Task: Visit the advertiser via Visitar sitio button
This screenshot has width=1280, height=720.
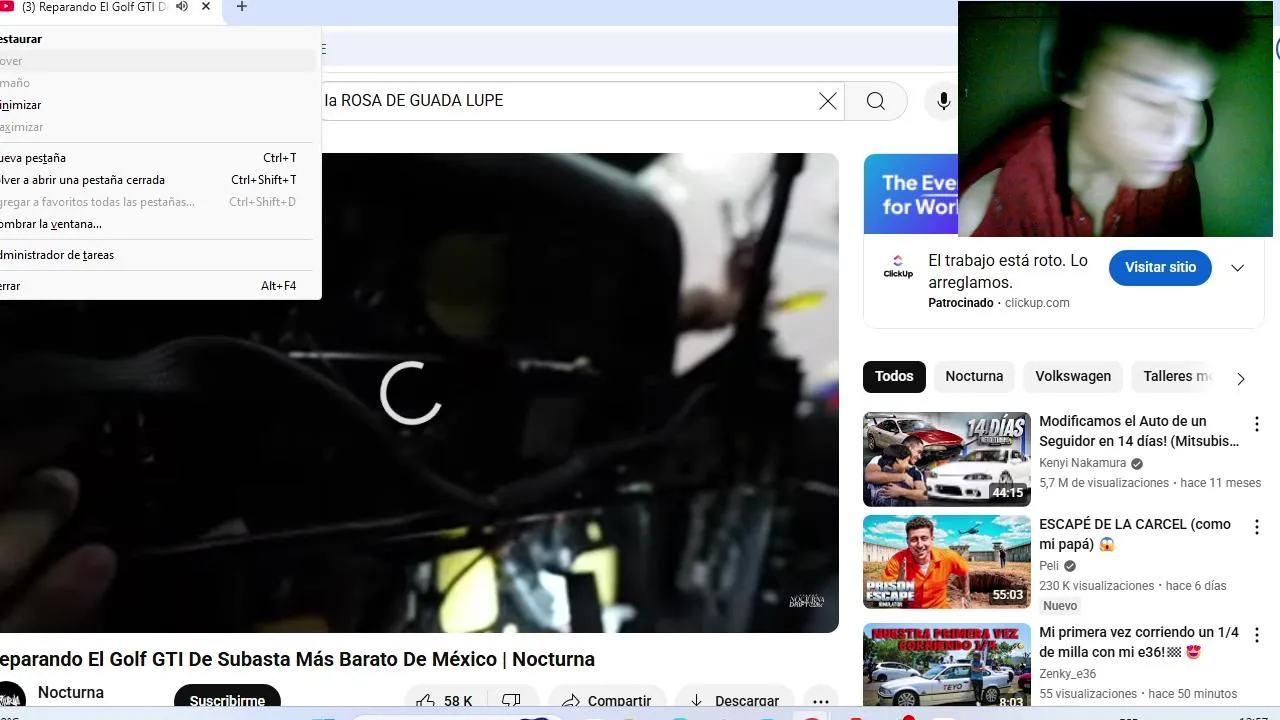Action: (1160, 267)
